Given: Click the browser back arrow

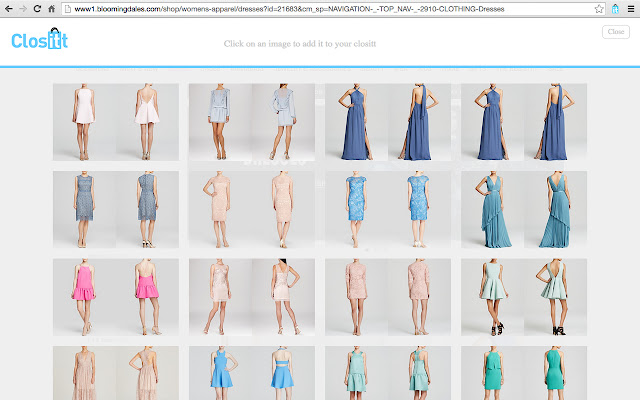Looking at the screenshot, I should [x=9, y=8].
